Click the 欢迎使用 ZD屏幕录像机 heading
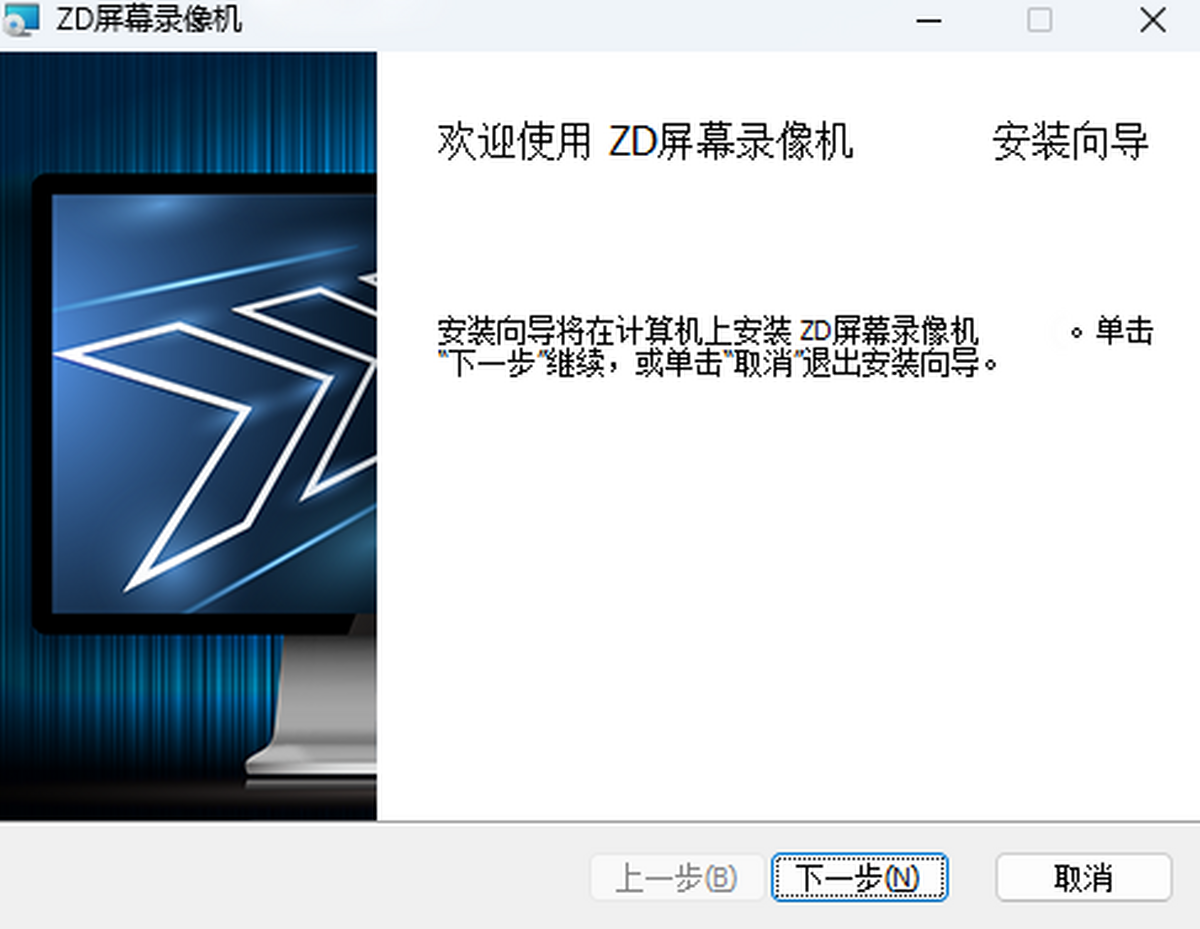The width and height of the screenshot is (1200, 929). point(645,142)
